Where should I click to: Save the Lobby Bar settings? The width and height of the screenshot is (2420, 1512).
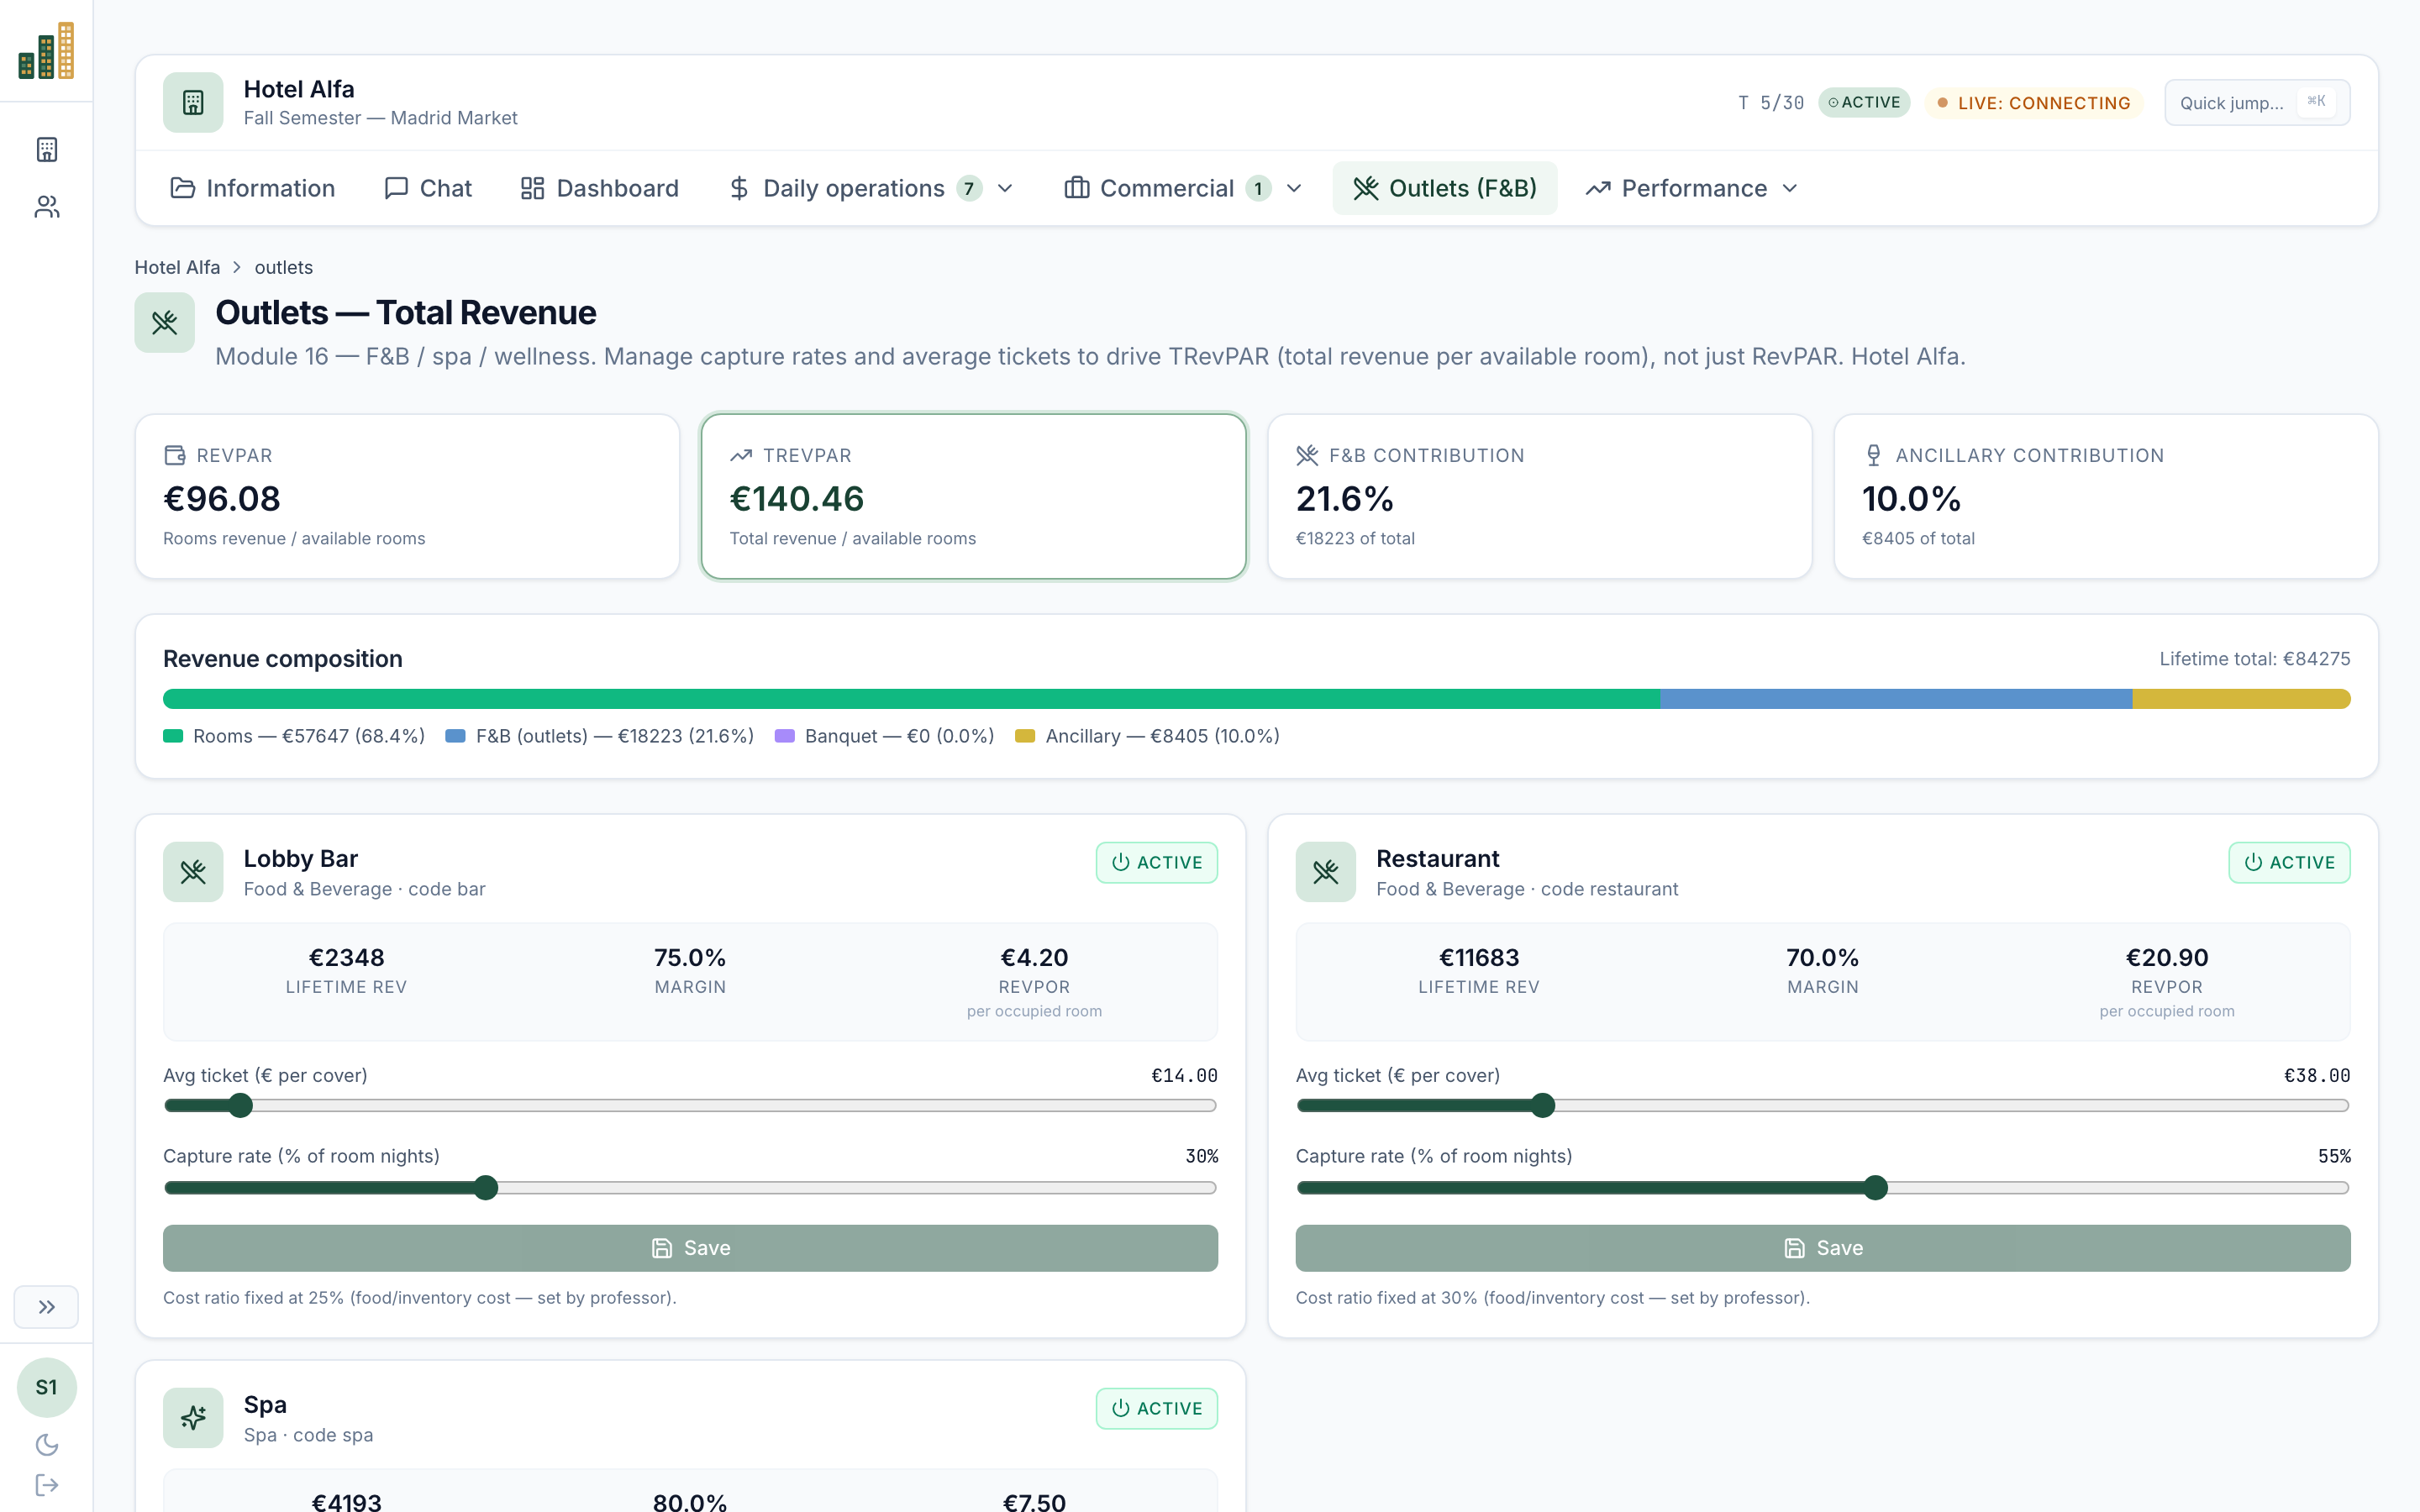pyautogui.click(x=690, y=1248)
